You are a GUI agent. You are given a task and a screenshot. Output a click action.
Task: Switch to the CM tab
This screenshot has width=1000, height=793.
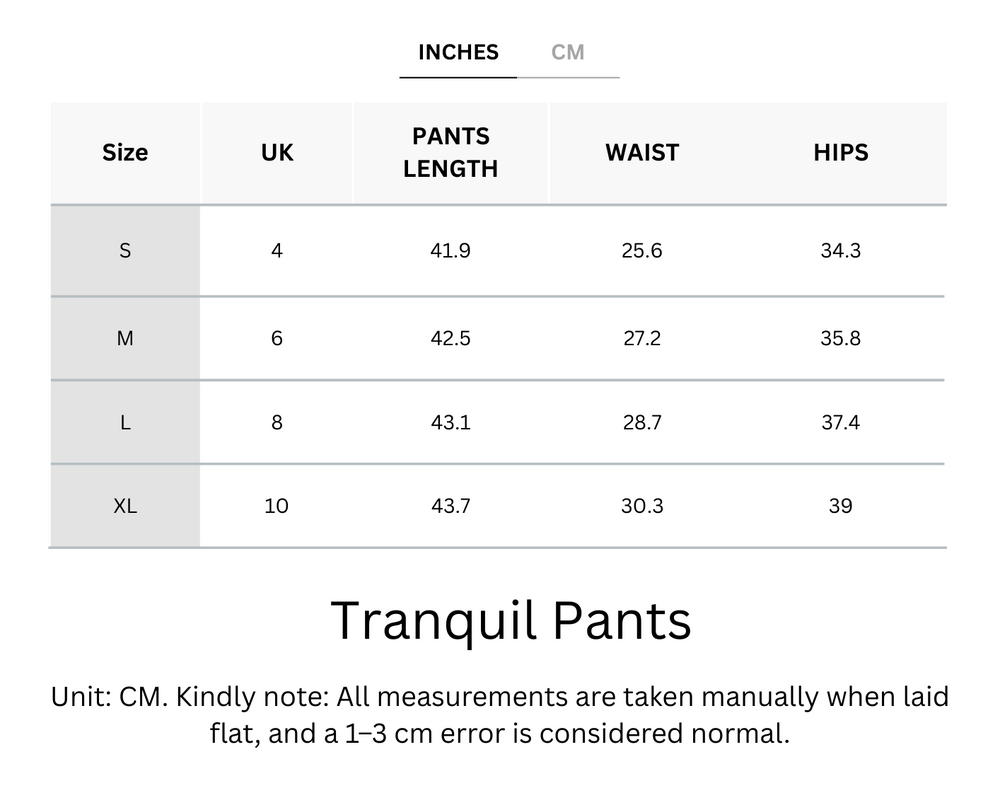[x=569, y=52]
